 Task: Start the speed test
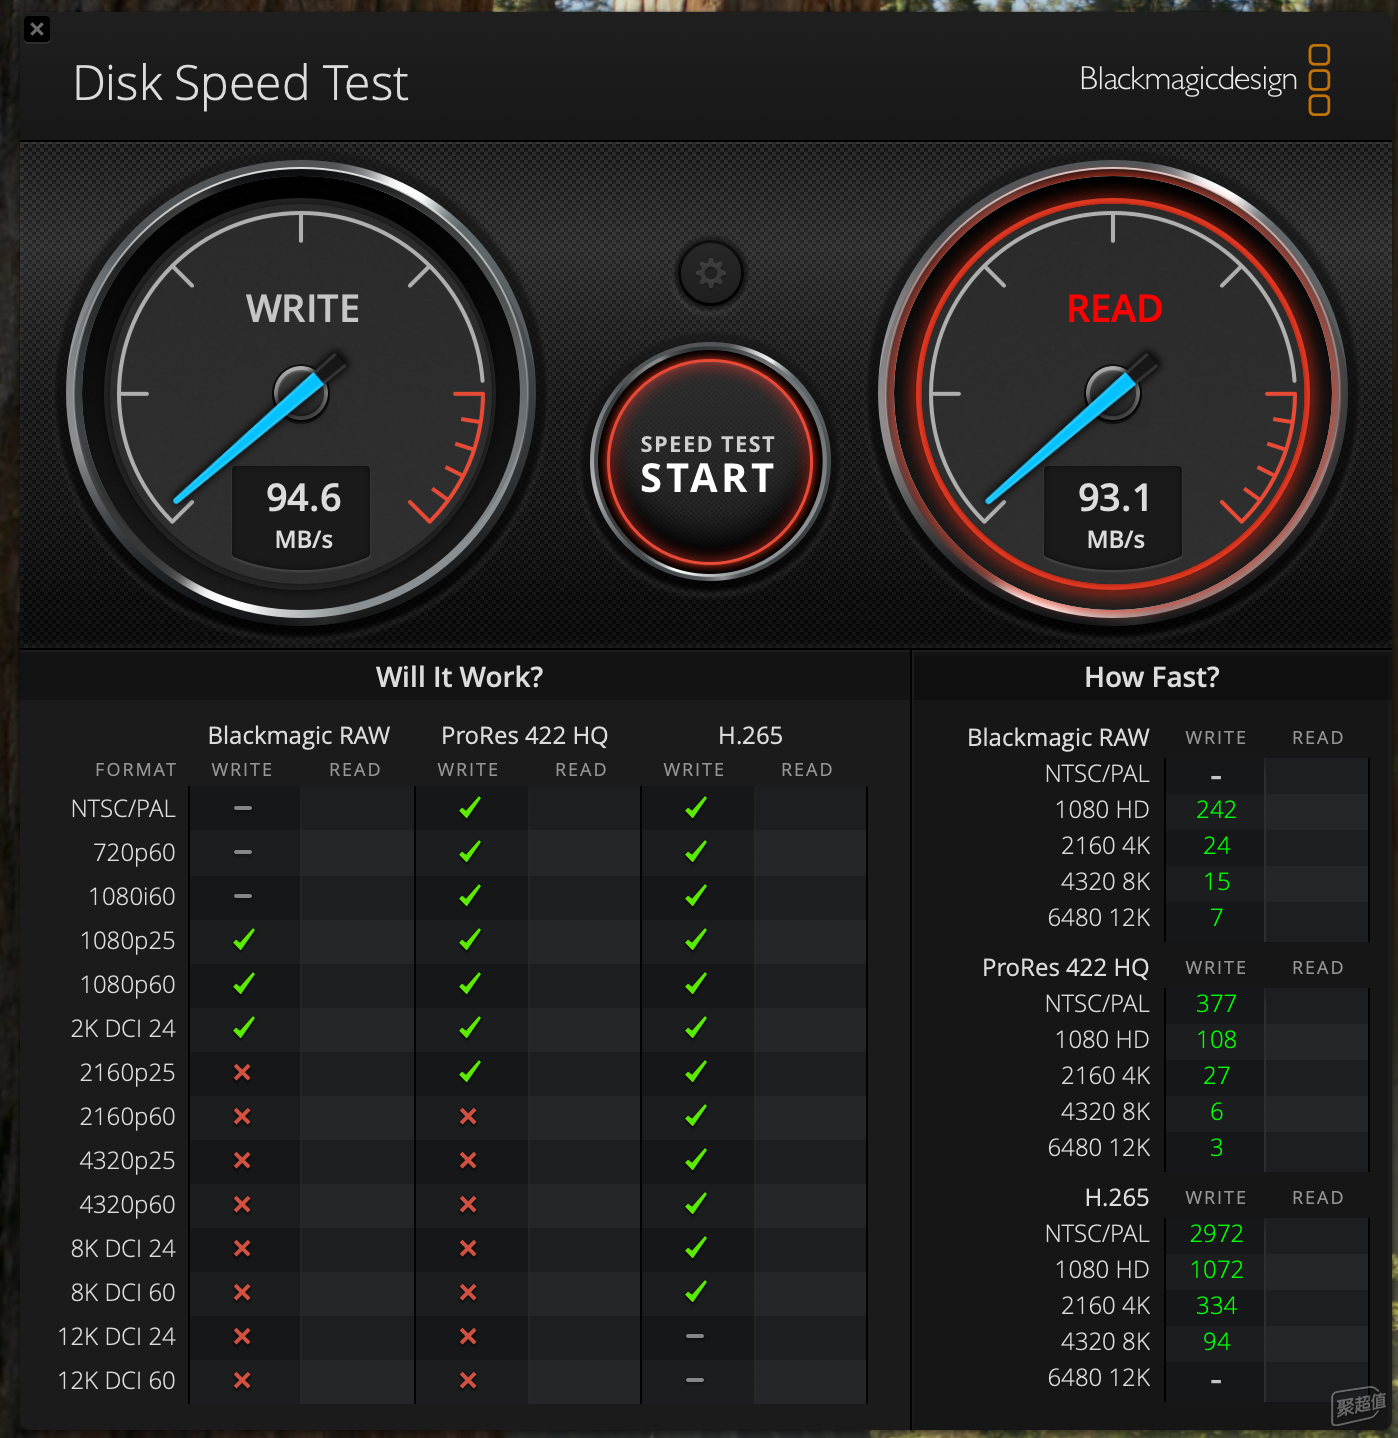709,462
